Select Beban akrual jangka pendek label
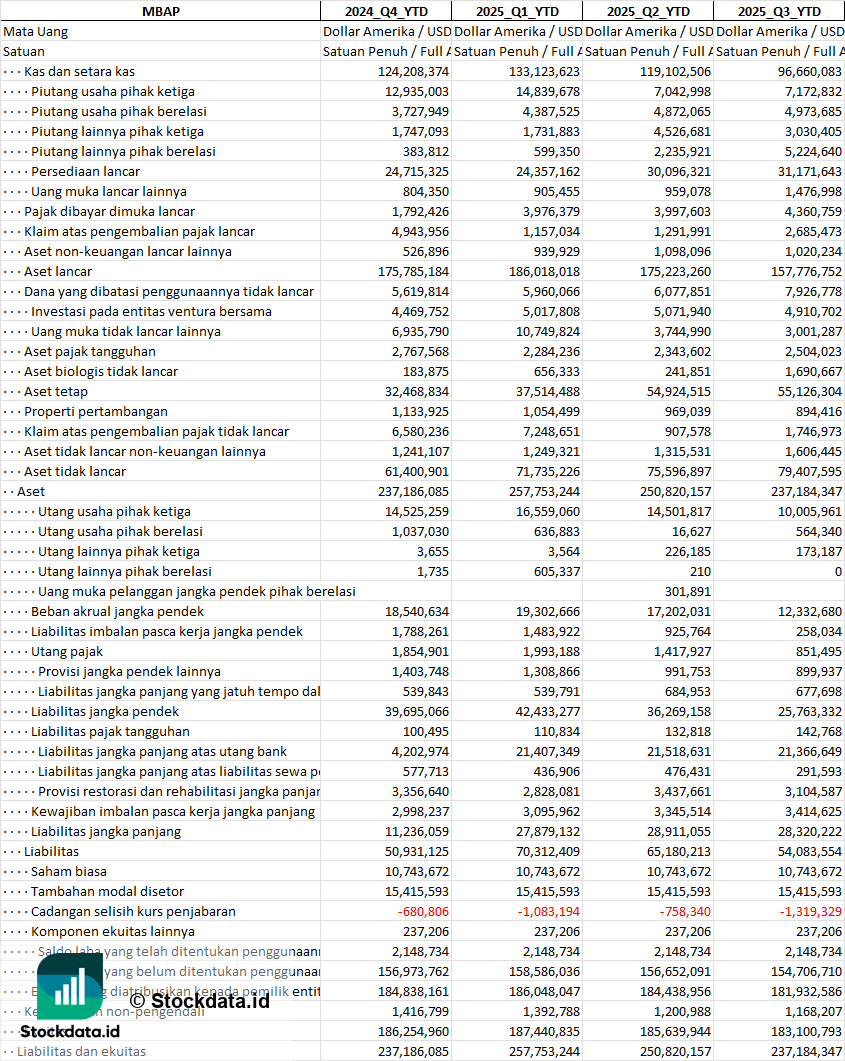Screen dimensions: 845x1061 pyautogui.click(x=117, y=612)
